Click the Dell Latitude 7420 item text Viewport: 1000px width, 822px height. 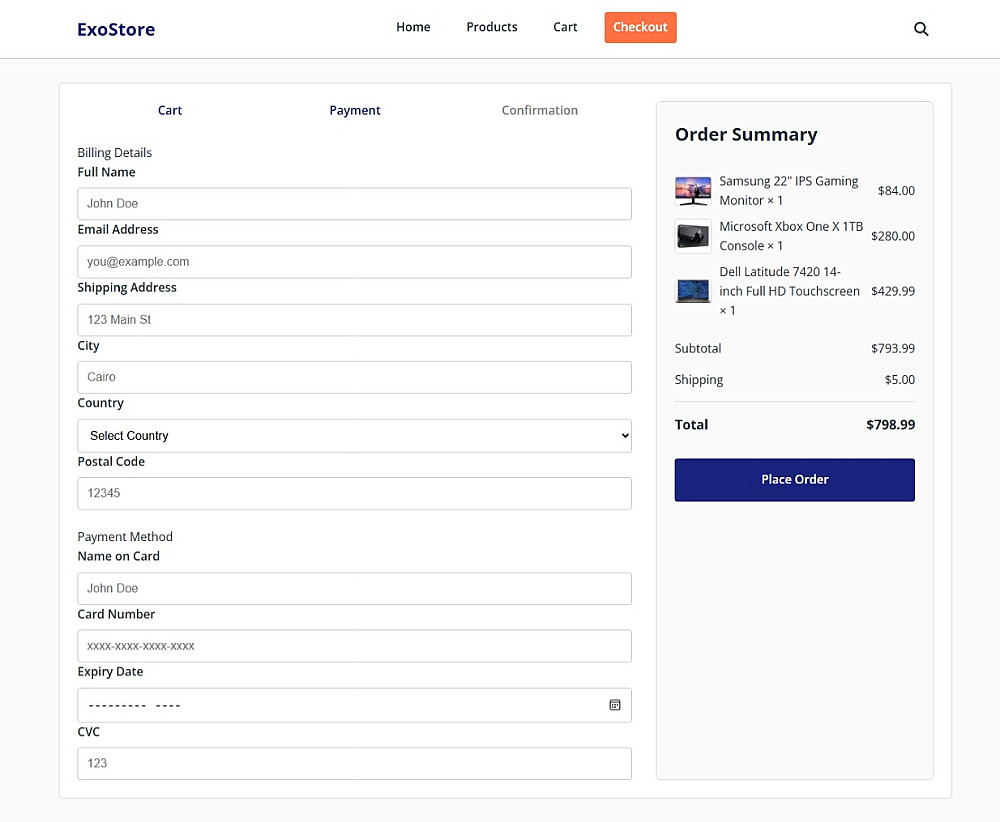[789, 291]
